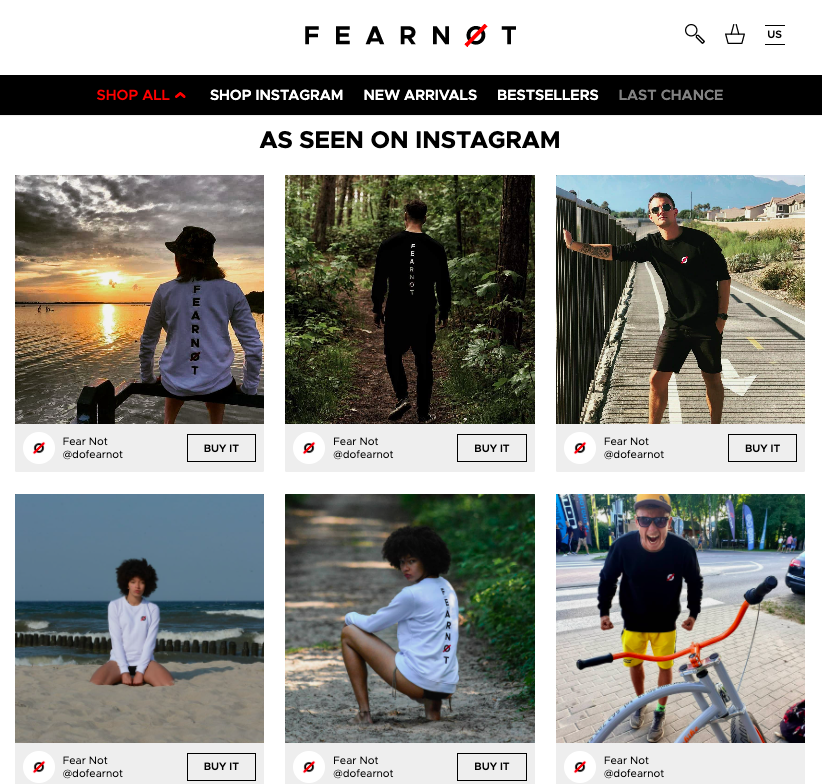Click BUY IT under the forest photo
822x784 pixels.
click(492, 448)
